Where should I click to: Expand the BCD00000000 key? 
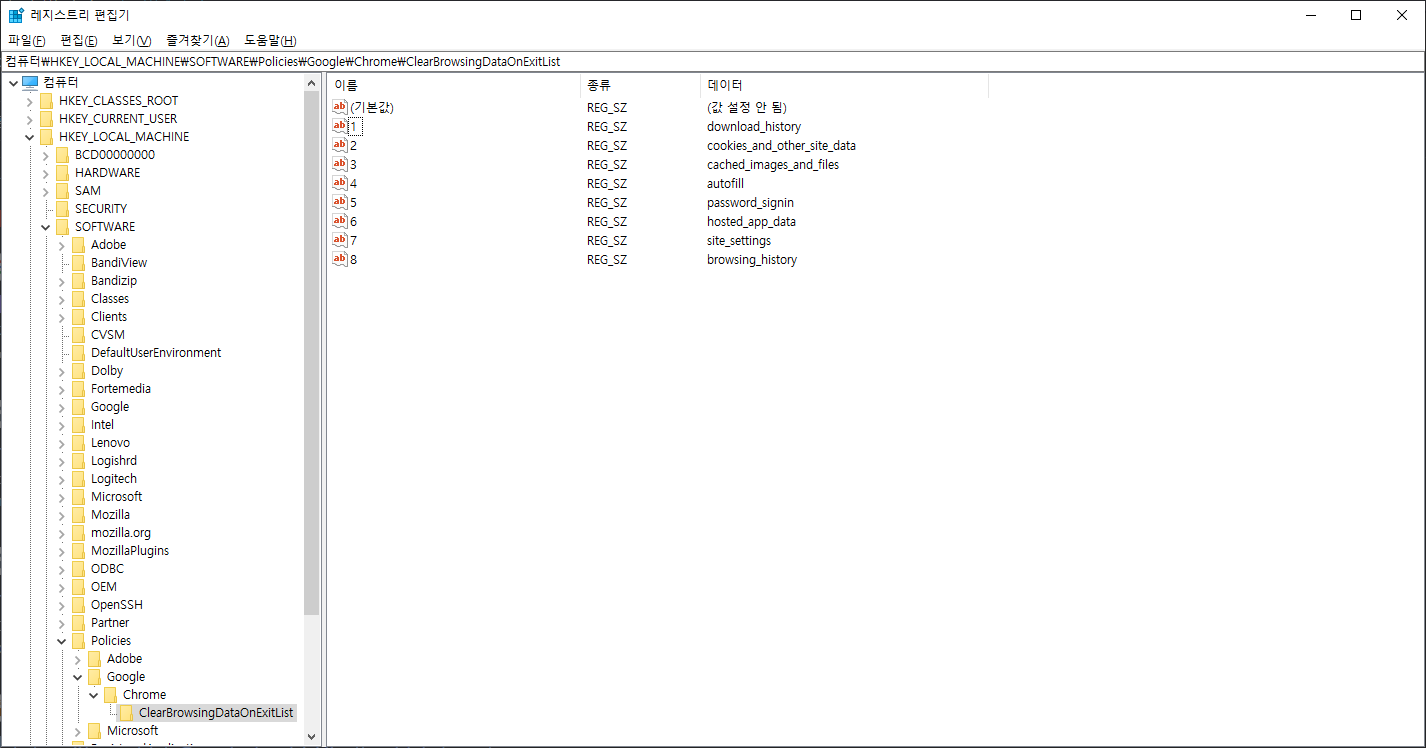pos(45,154)
